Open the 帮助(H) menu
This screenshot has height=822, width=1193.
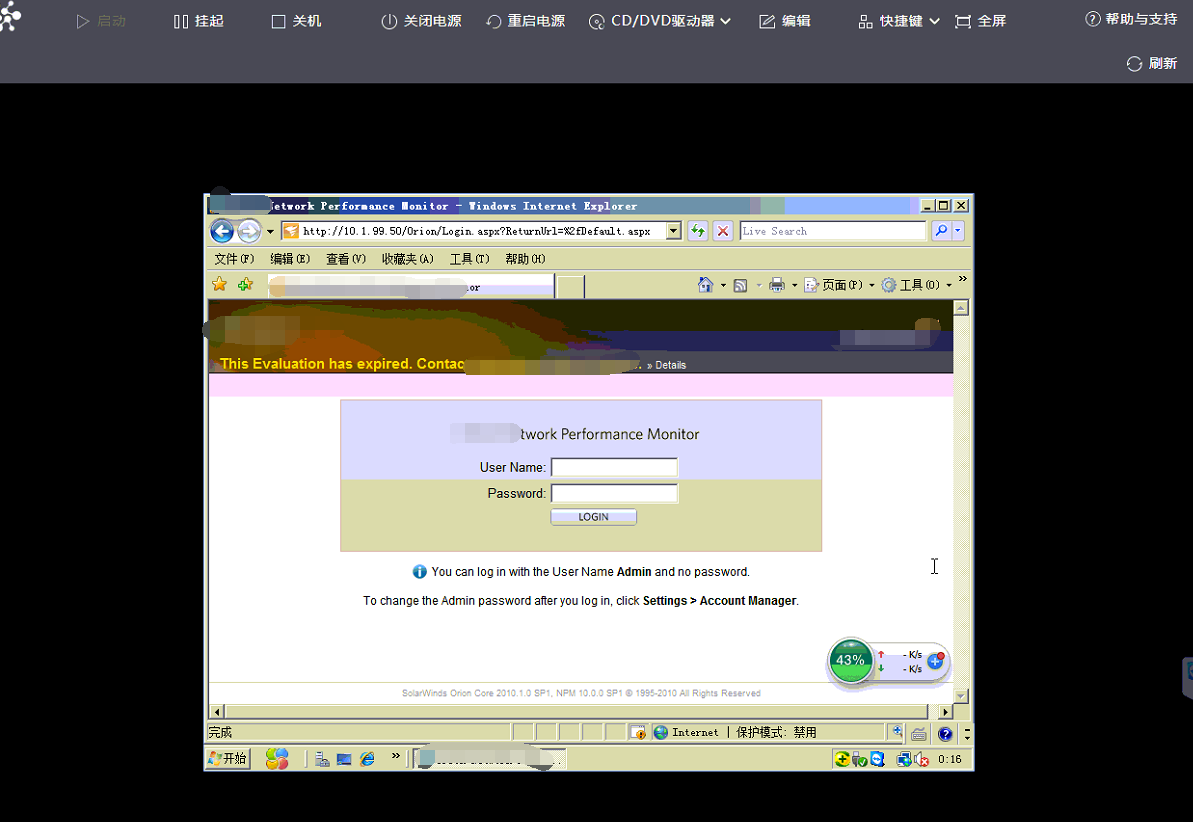(x=525, y=259)
